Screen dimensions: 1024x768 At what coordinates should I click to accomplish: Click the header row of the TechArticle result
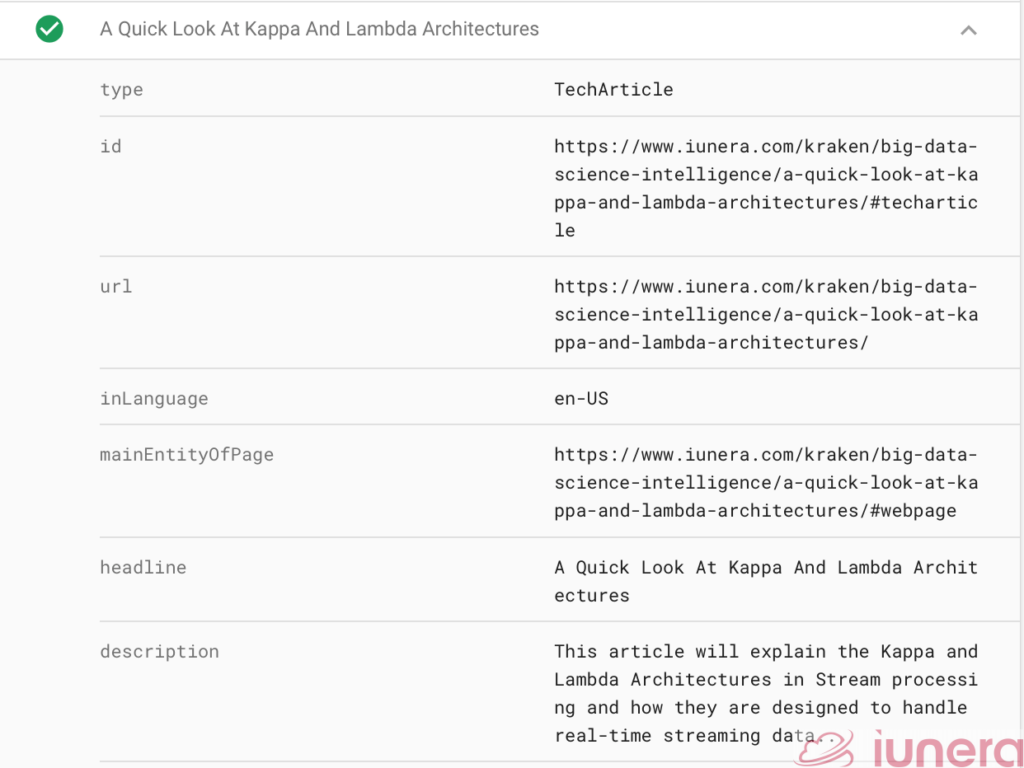(700, 30)
